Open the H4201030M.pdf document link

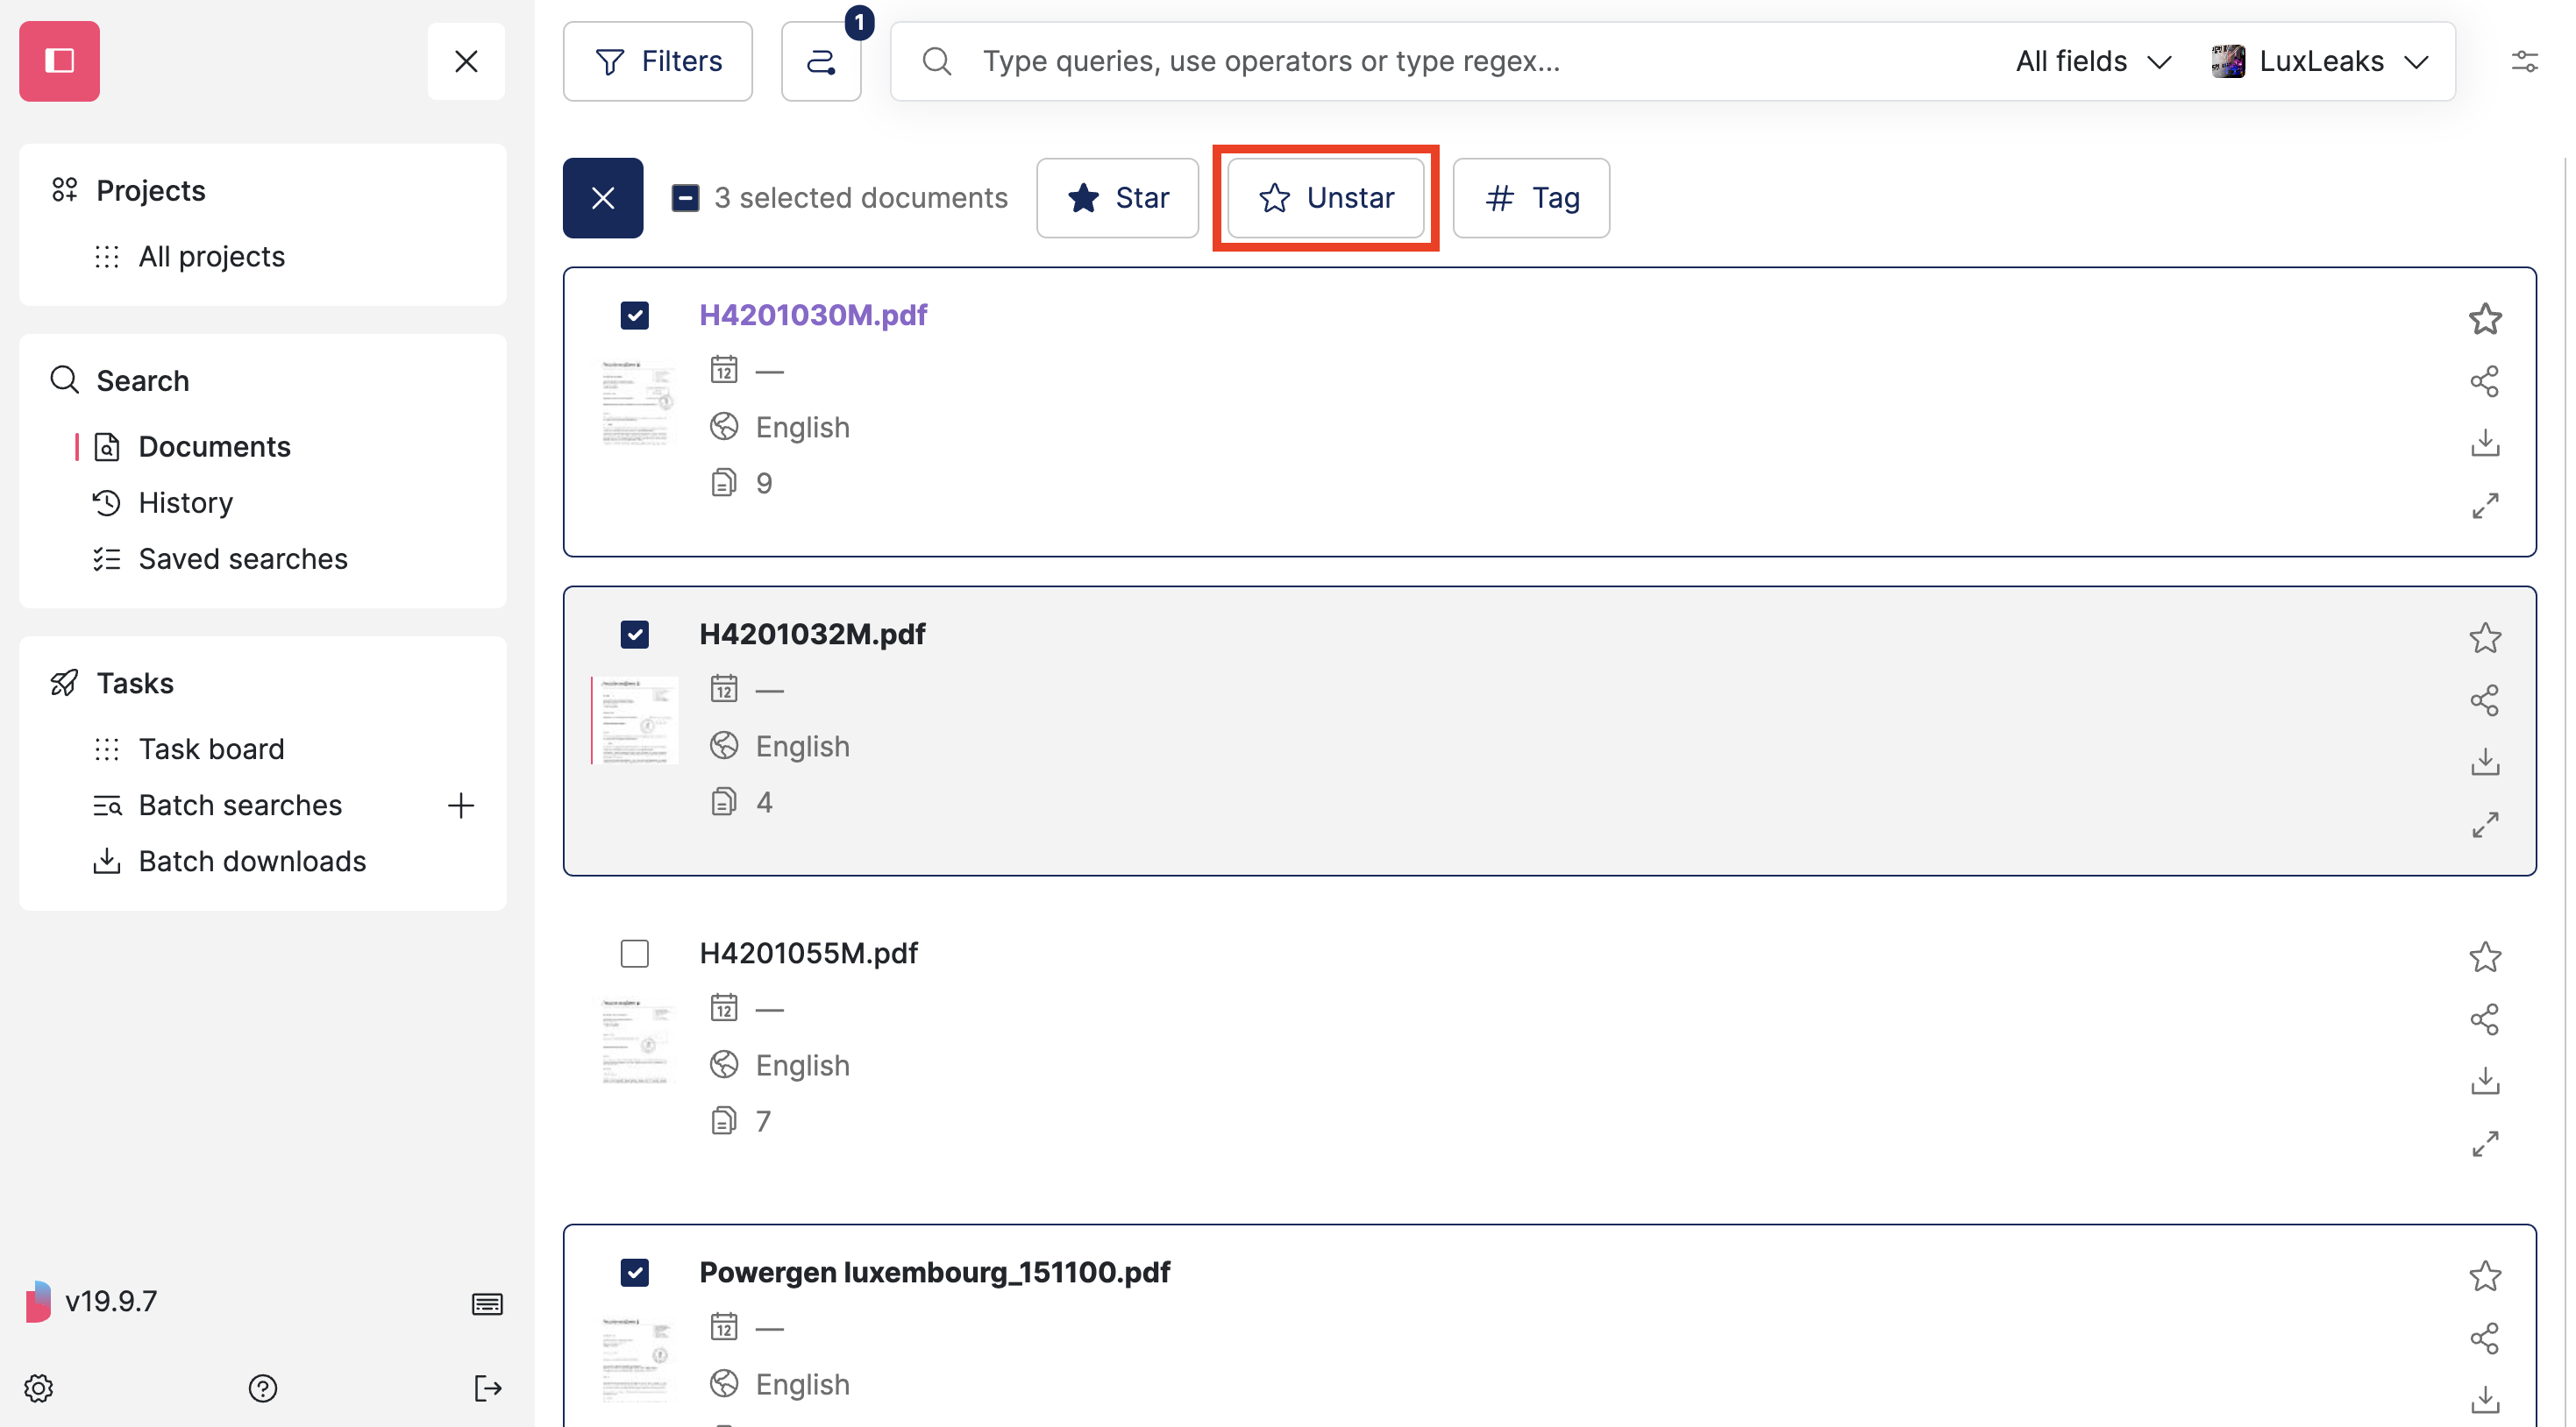(813, 315)
